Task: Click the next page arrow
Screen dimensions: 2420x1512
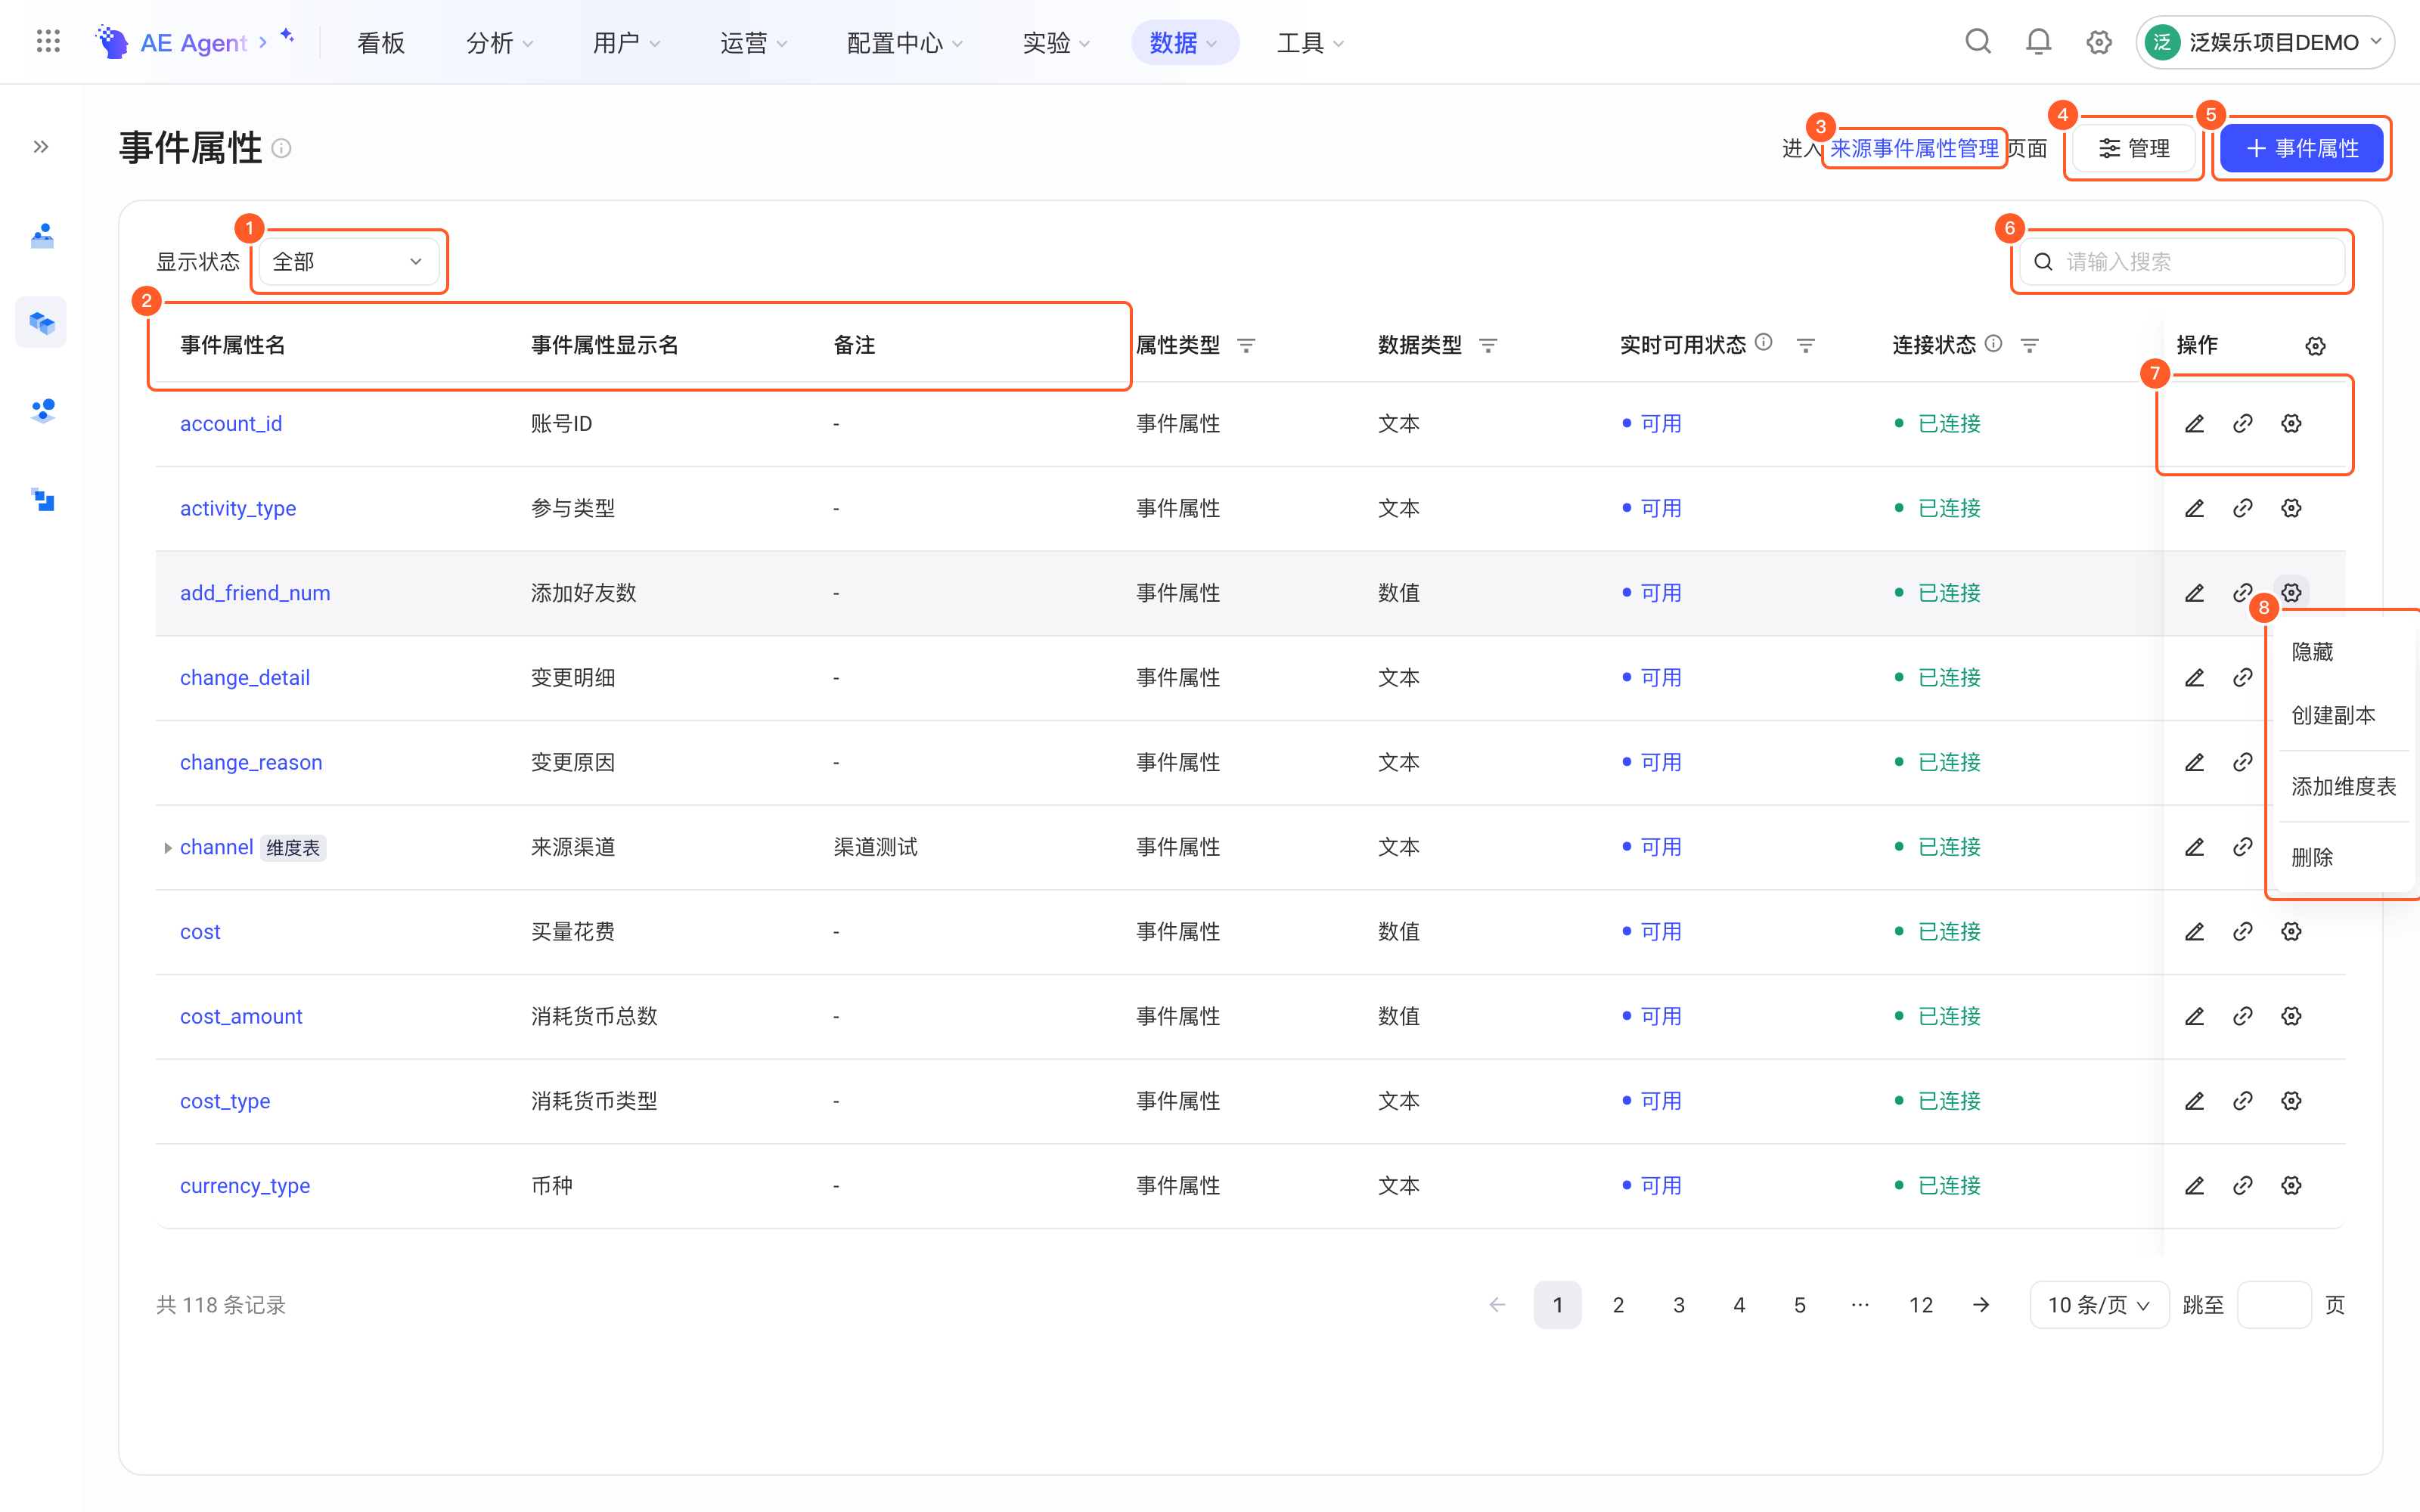Action: click(1980, 1305)
